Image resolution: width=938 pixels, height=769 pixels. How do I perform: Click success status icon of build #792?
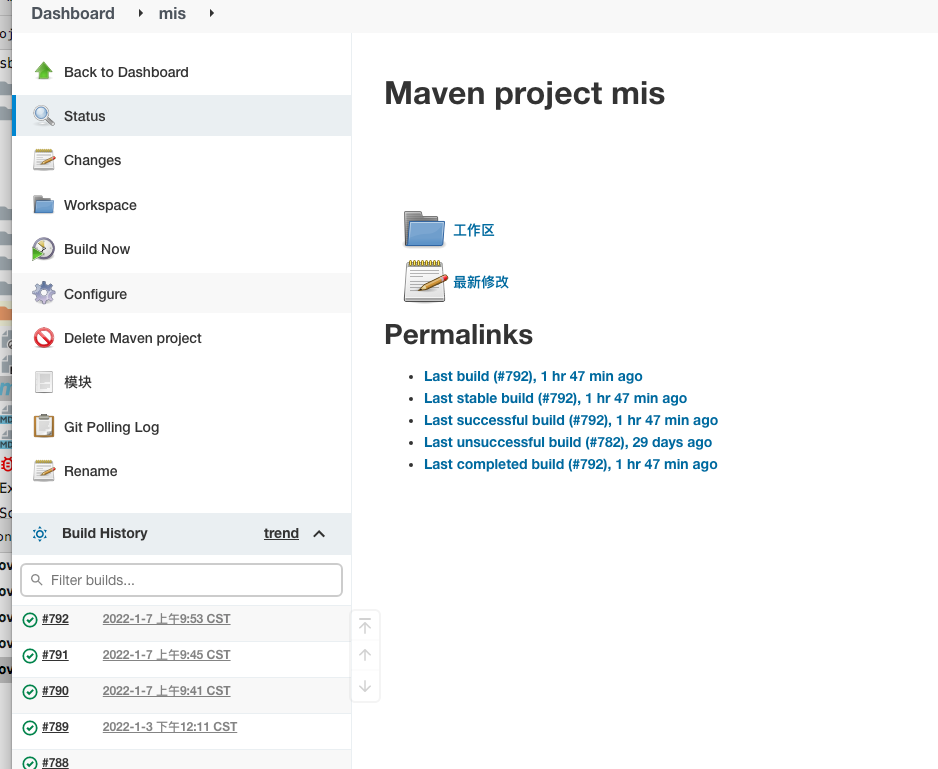pos(29,619)
